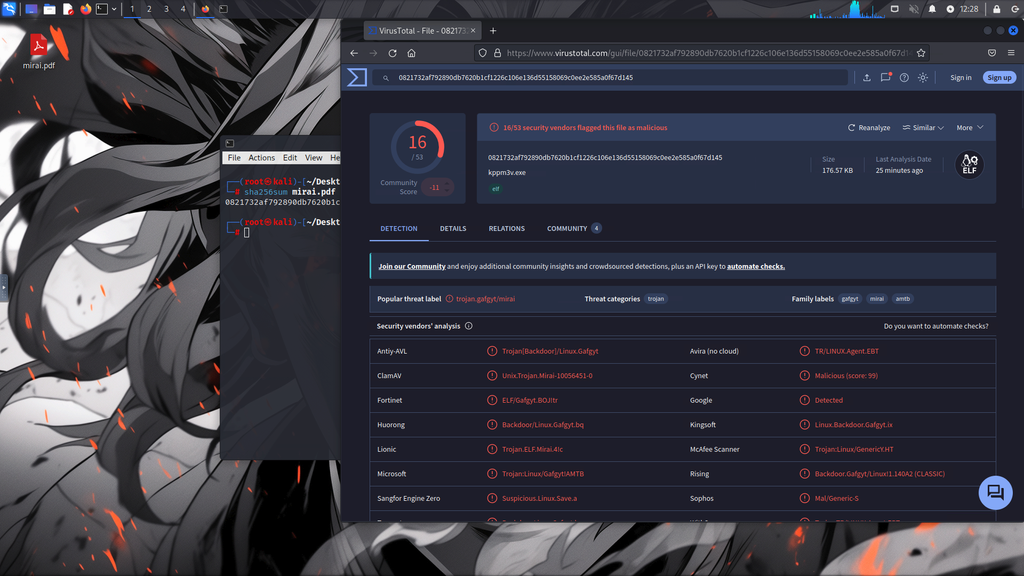This screenshot has height=576, width=1024.
Task: Open the terminal window's File menu
Action: tap(234, 158)
